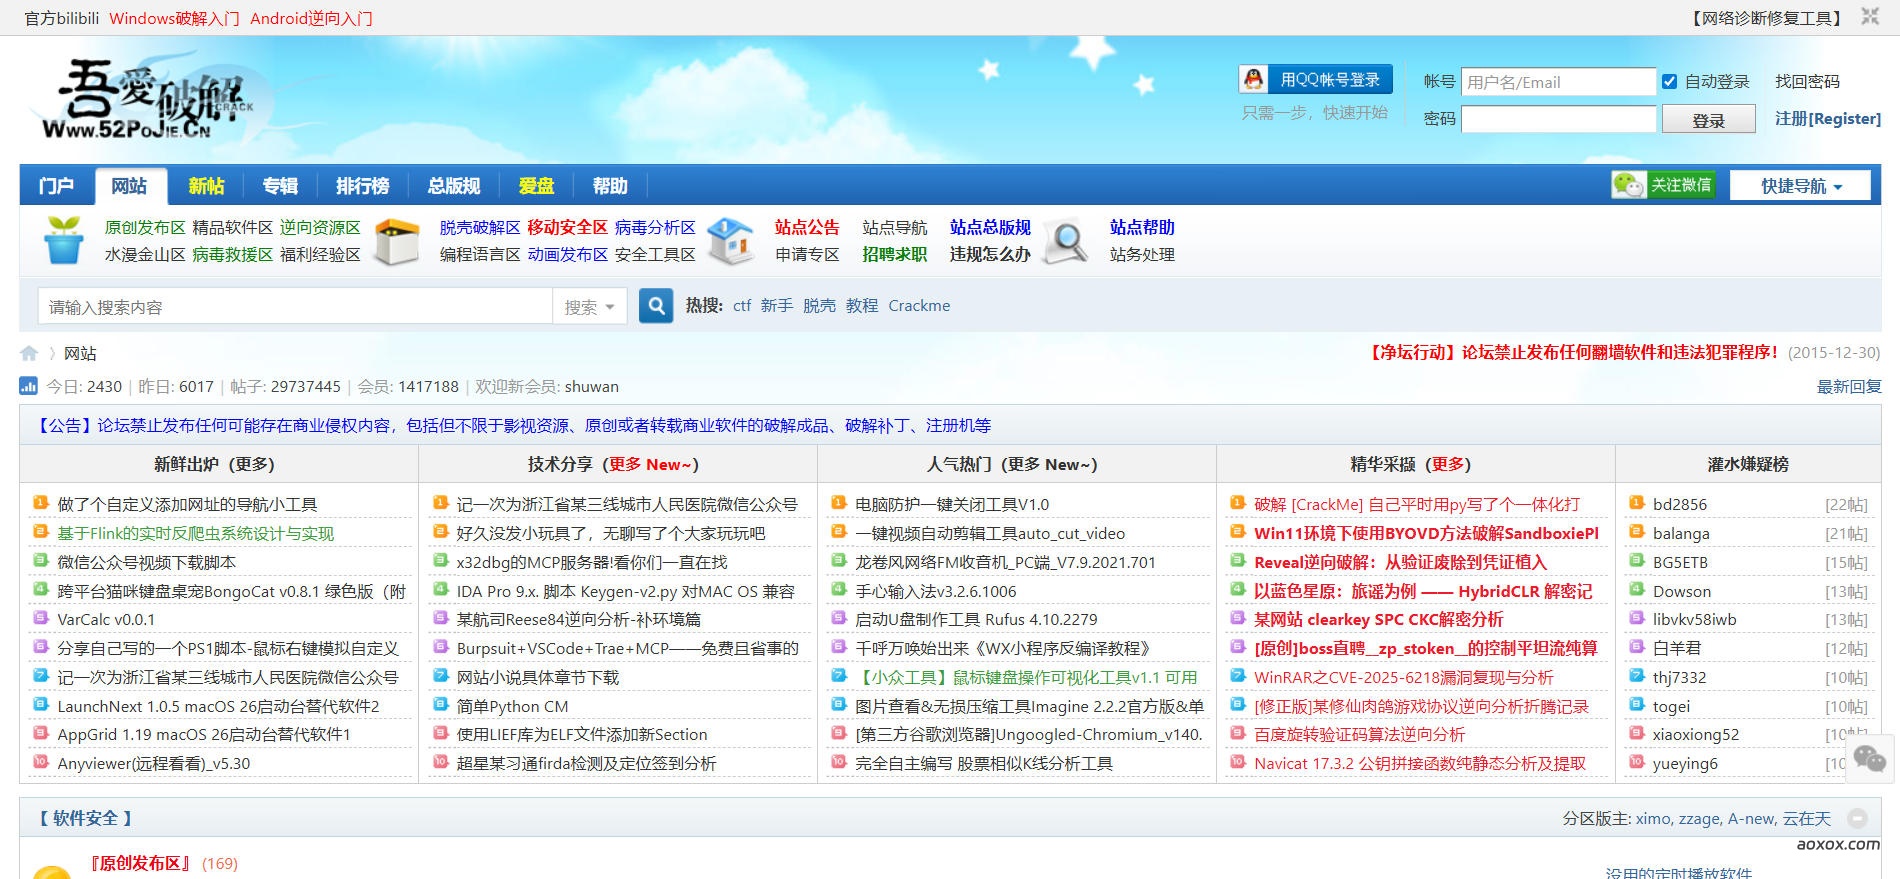
Task: Click the WeChat follow icon in navbar
Action: 1628,185
